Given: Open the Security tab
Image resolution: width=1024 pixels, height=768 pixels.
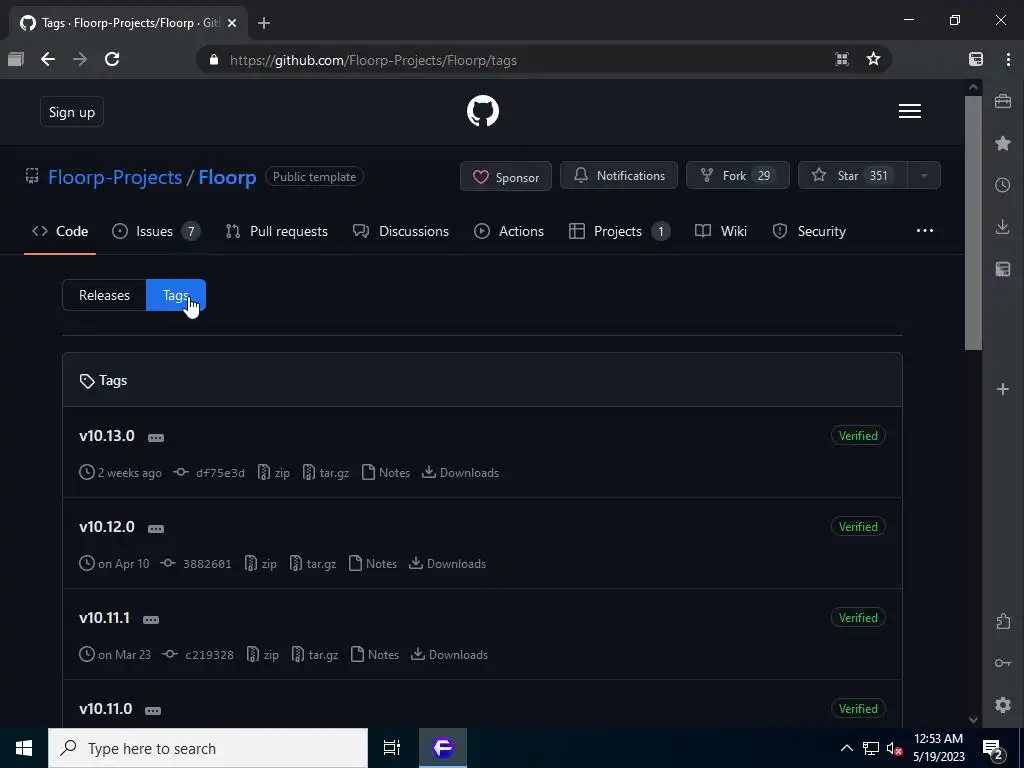Looking at the screenshot, I should click(x=808, y=231).
